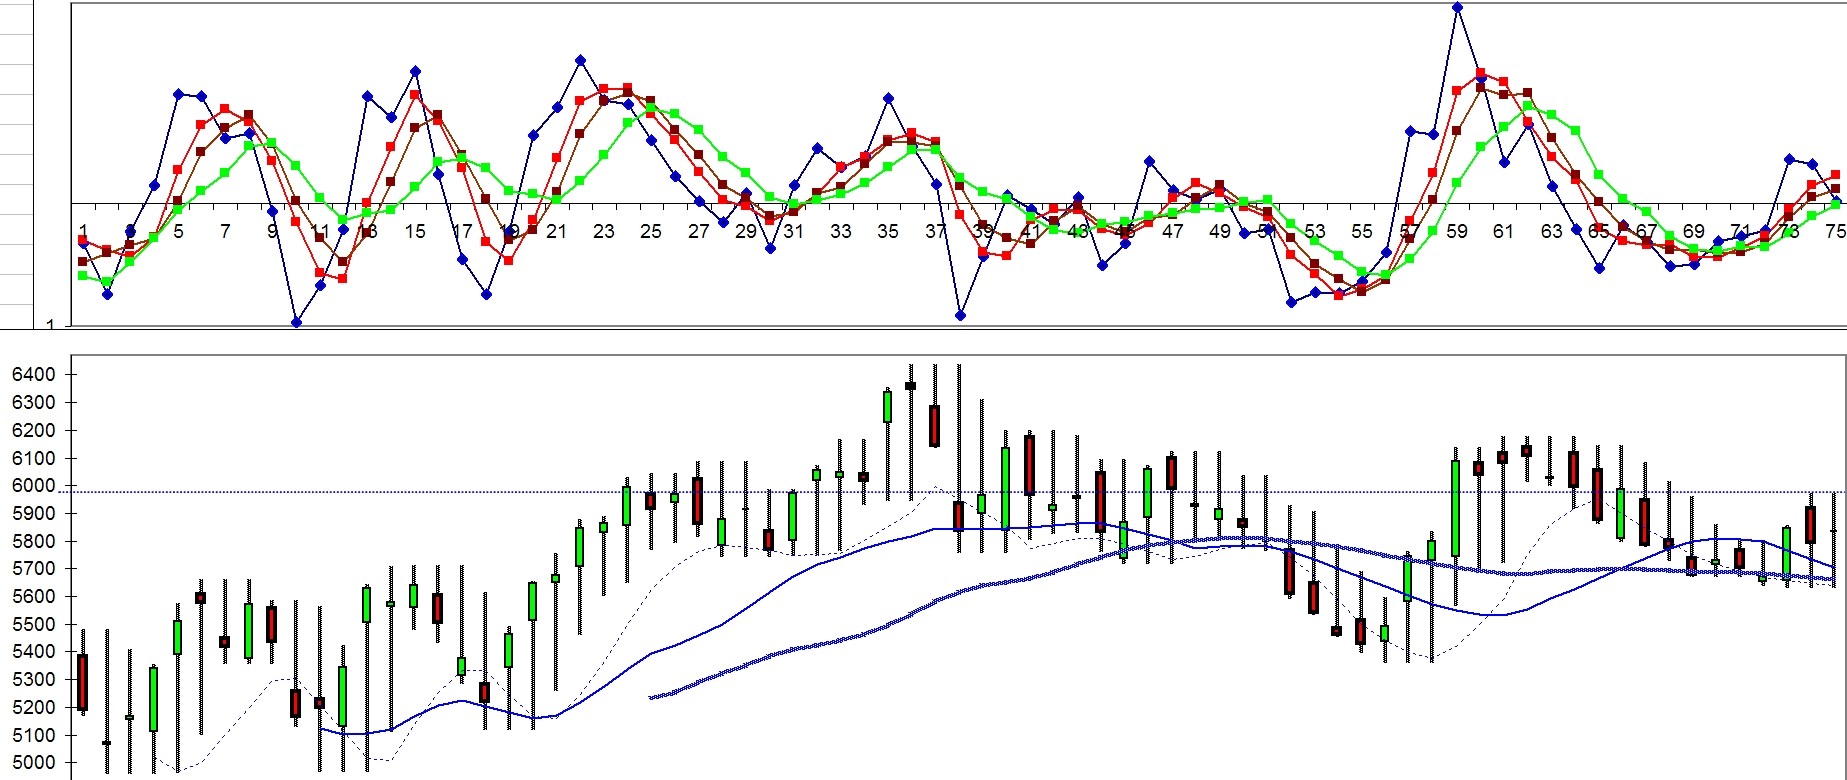Click the 6200 label on price axis
1847x780 pixels.
[x=33, y=431]
